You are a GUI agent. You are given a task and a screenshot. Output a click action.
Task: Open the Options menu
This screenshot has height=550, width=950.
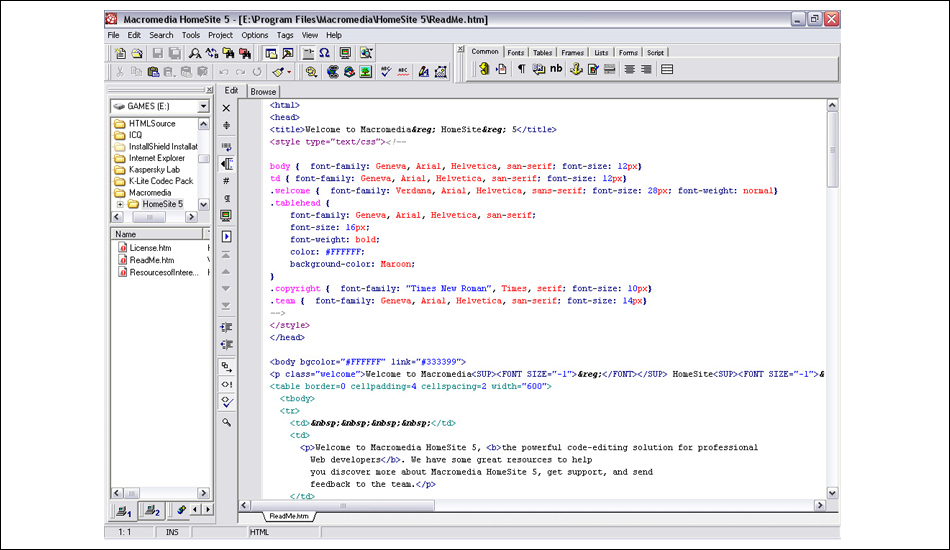[x=254, y=35]
